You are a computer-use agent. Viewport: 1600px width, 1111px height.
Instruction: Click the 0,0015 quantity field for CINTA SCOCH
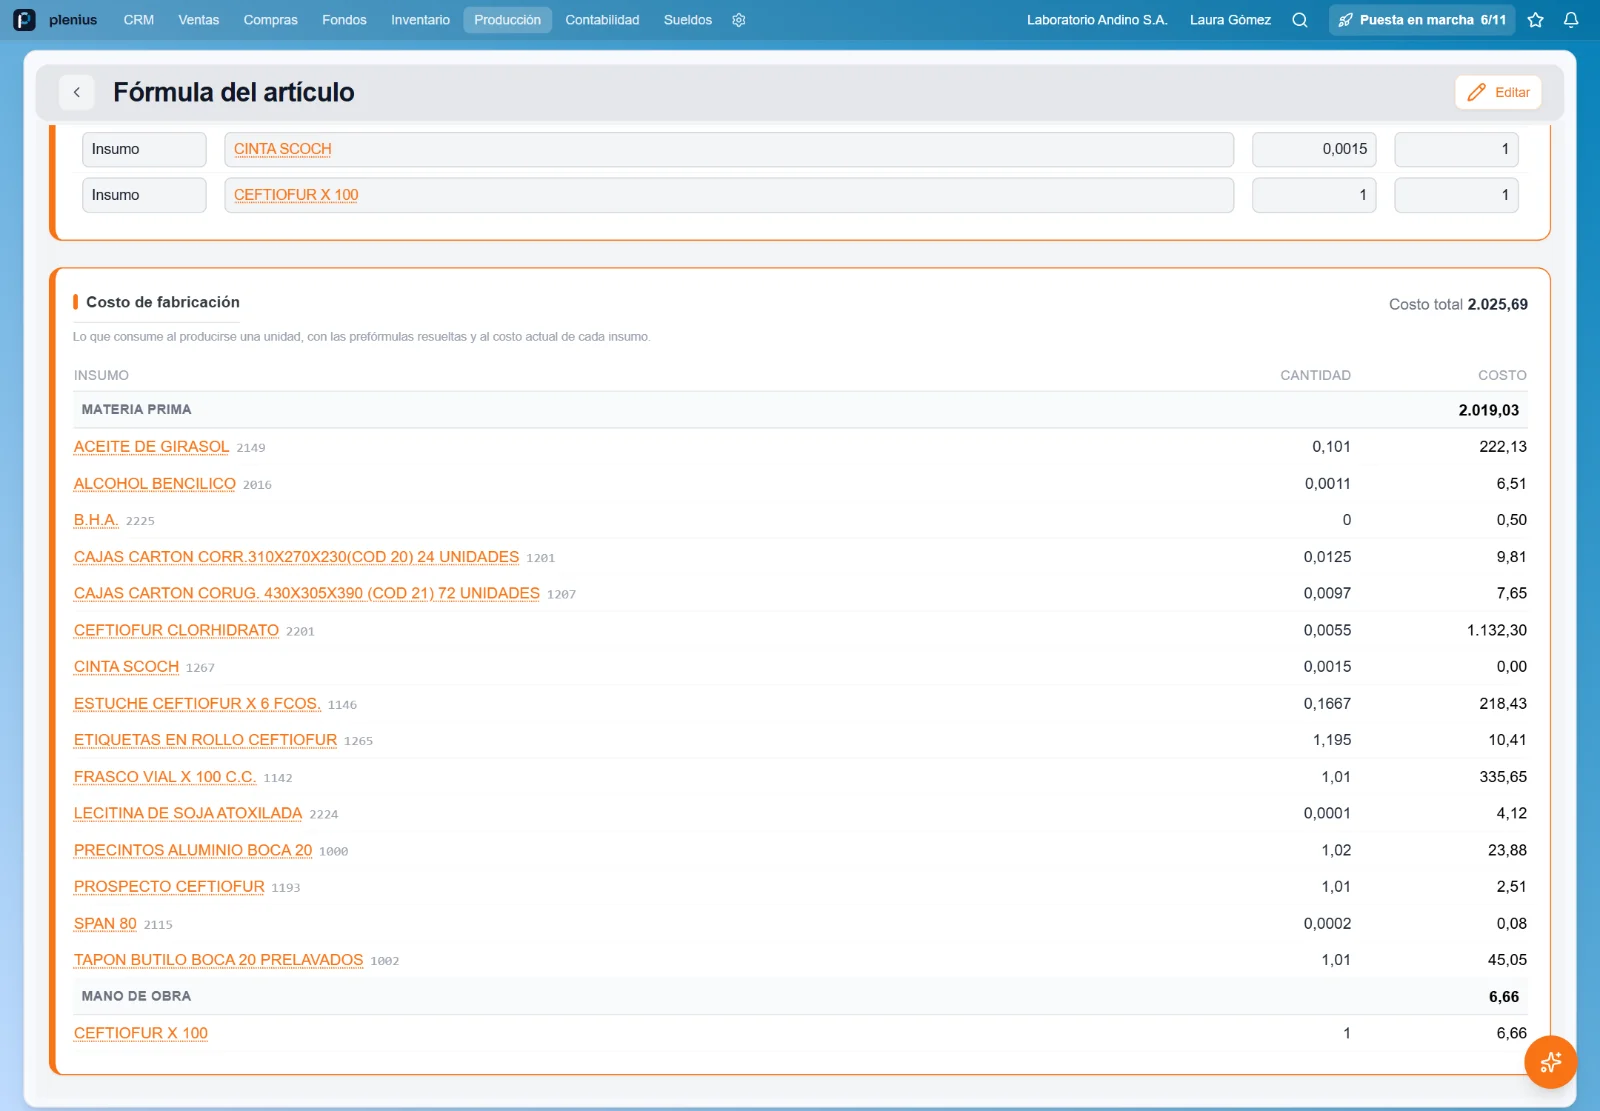[1314, 149]
